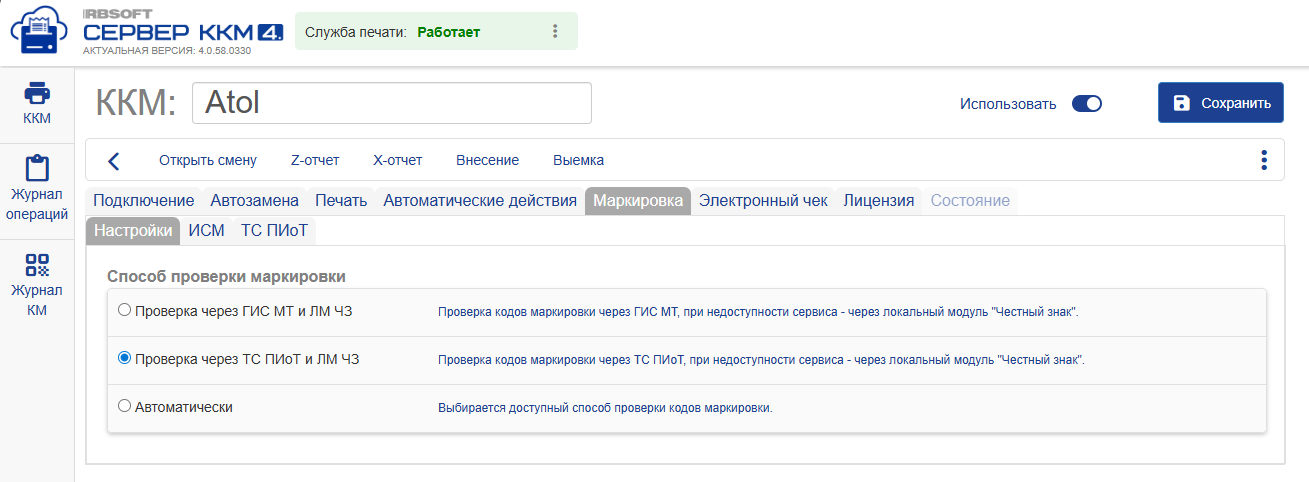The image size is (1309, 482).
Task: Open the Печать tab
Action: click(341, 201)
